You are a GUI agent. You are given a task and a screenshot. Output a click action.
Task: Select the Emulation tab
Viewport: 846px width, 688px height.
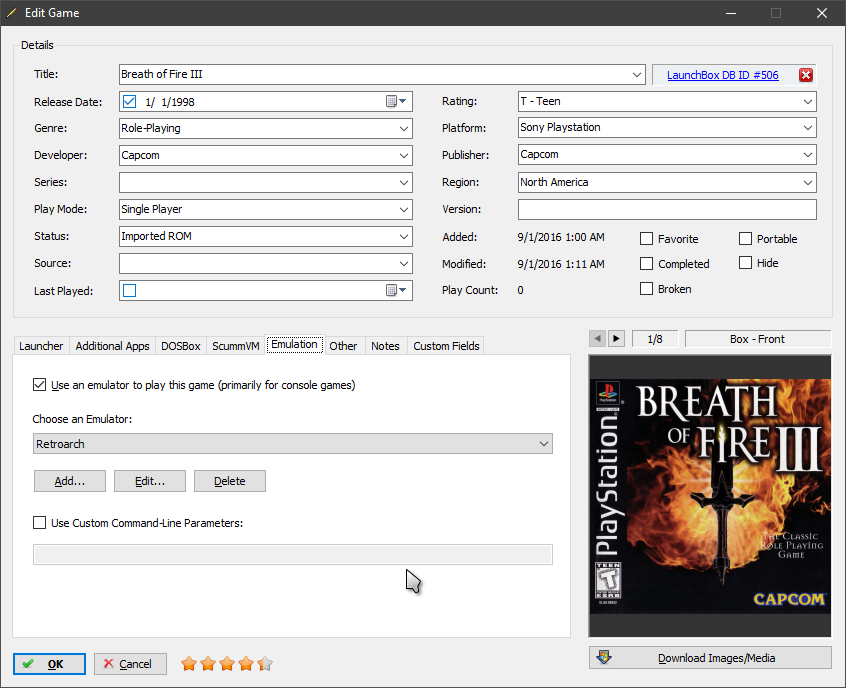(x=294, y=344)
